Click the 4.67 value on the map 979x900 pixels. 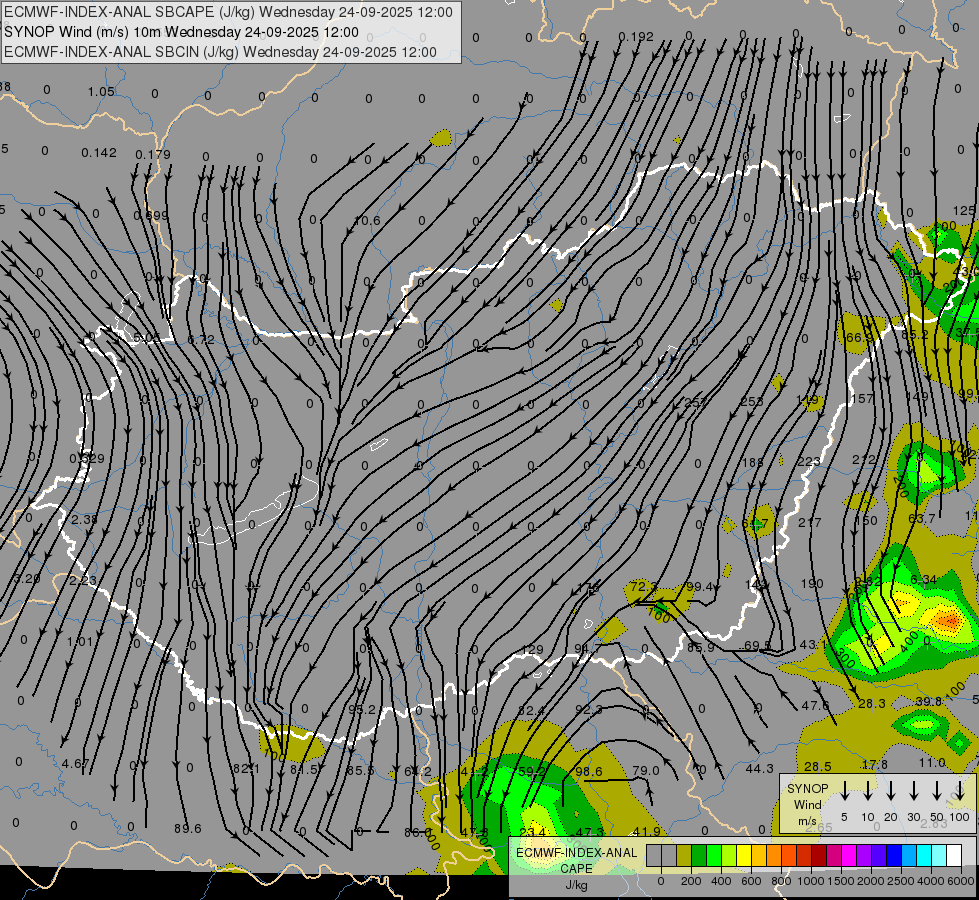76,763
